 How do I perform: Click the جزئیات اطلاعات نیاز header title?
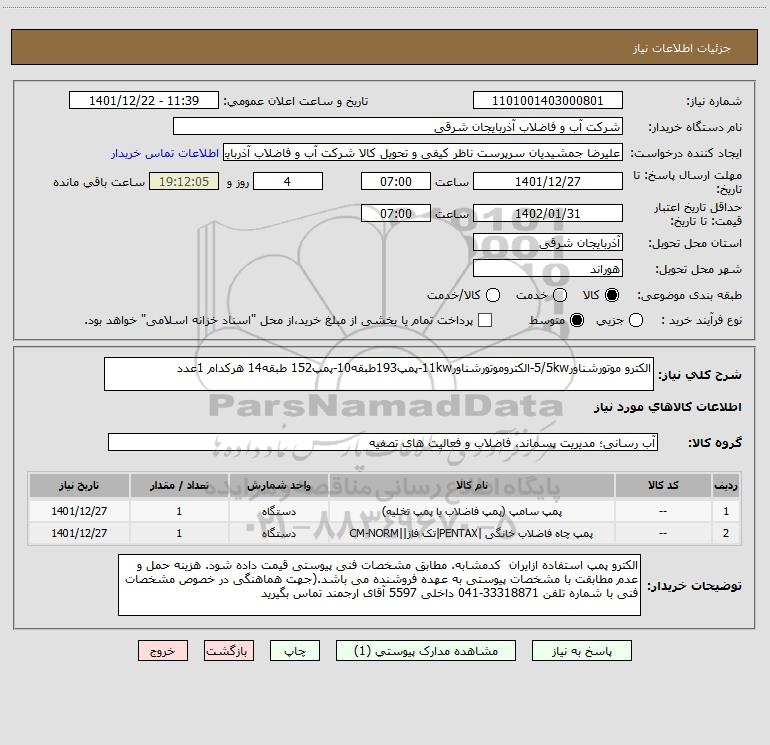[682, 48]
